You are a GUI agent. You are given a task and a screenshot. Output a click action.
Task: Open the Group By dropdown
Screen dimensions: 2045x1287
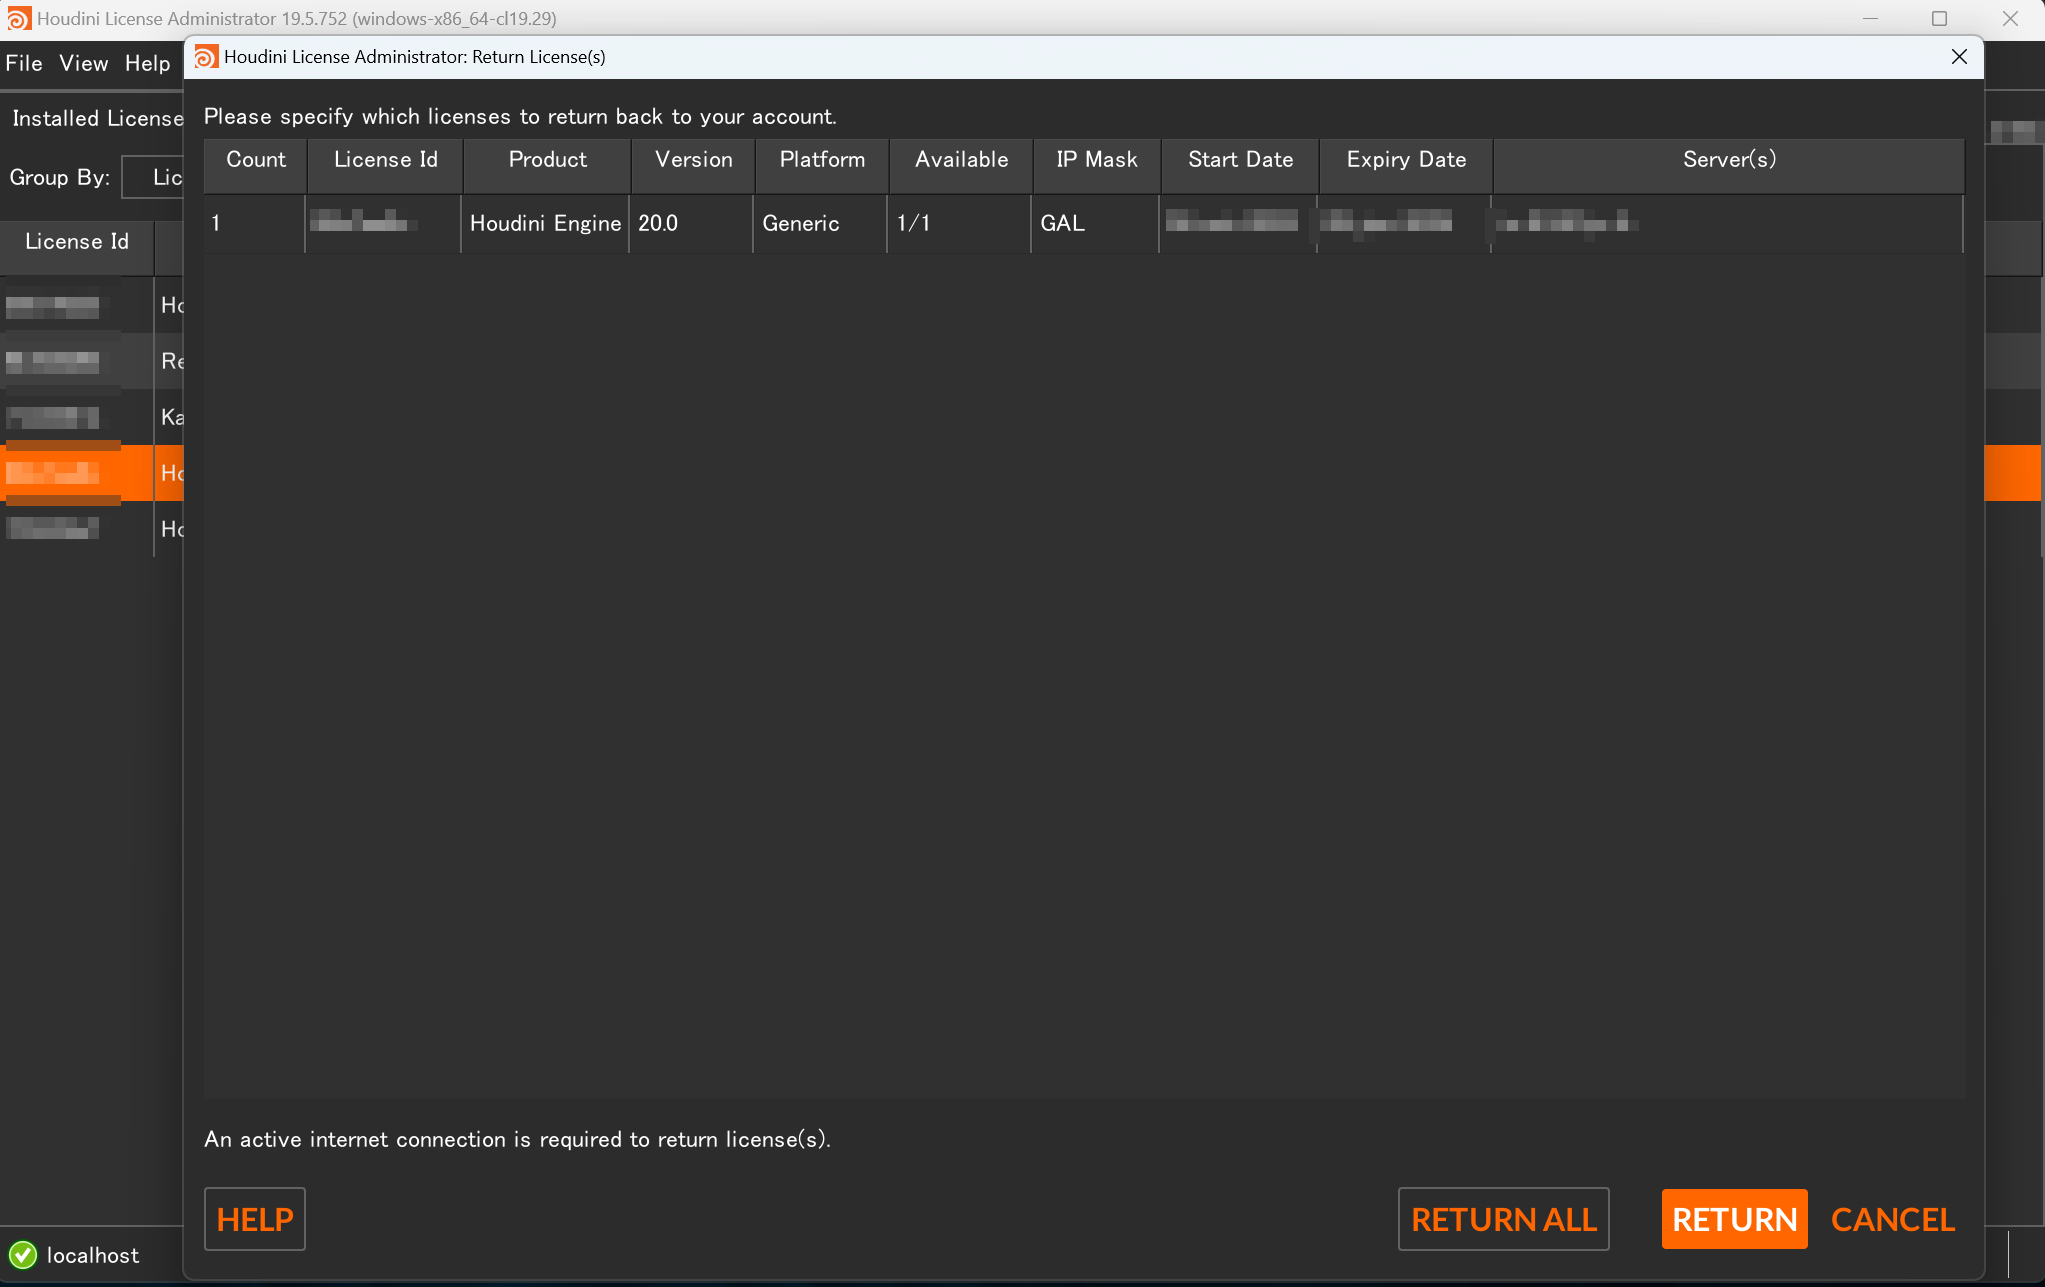point(154,178)
